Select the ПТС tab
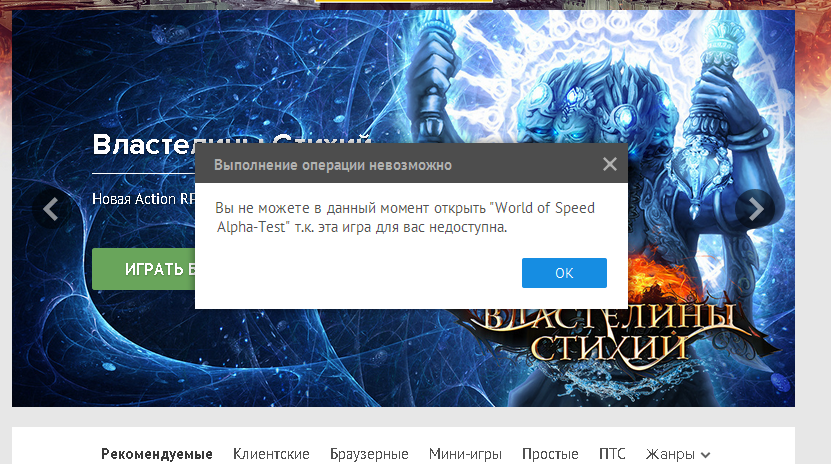This screenshot has height=464, width=831. [x=612, y=454]
